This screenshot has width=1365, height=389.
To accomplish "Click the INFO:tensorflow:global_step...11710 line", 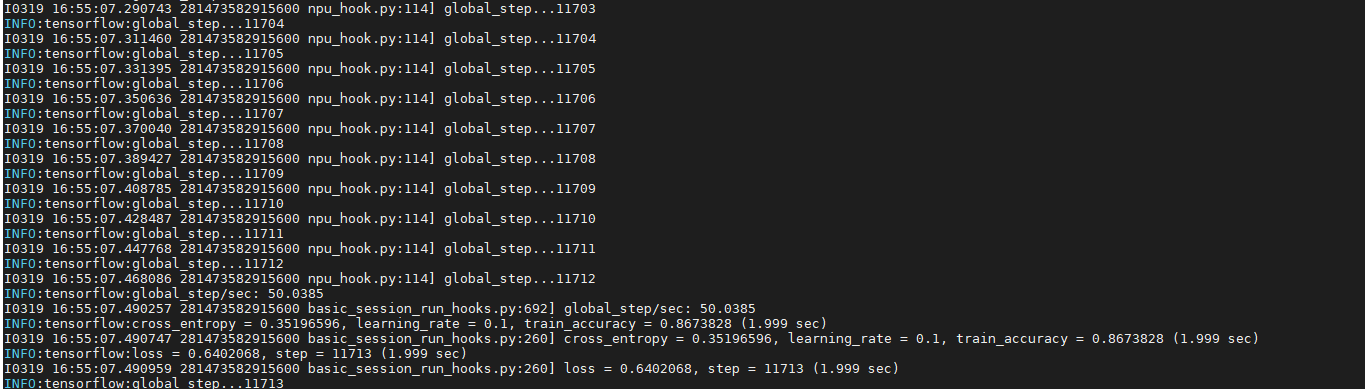I will (x=144, y=203).
